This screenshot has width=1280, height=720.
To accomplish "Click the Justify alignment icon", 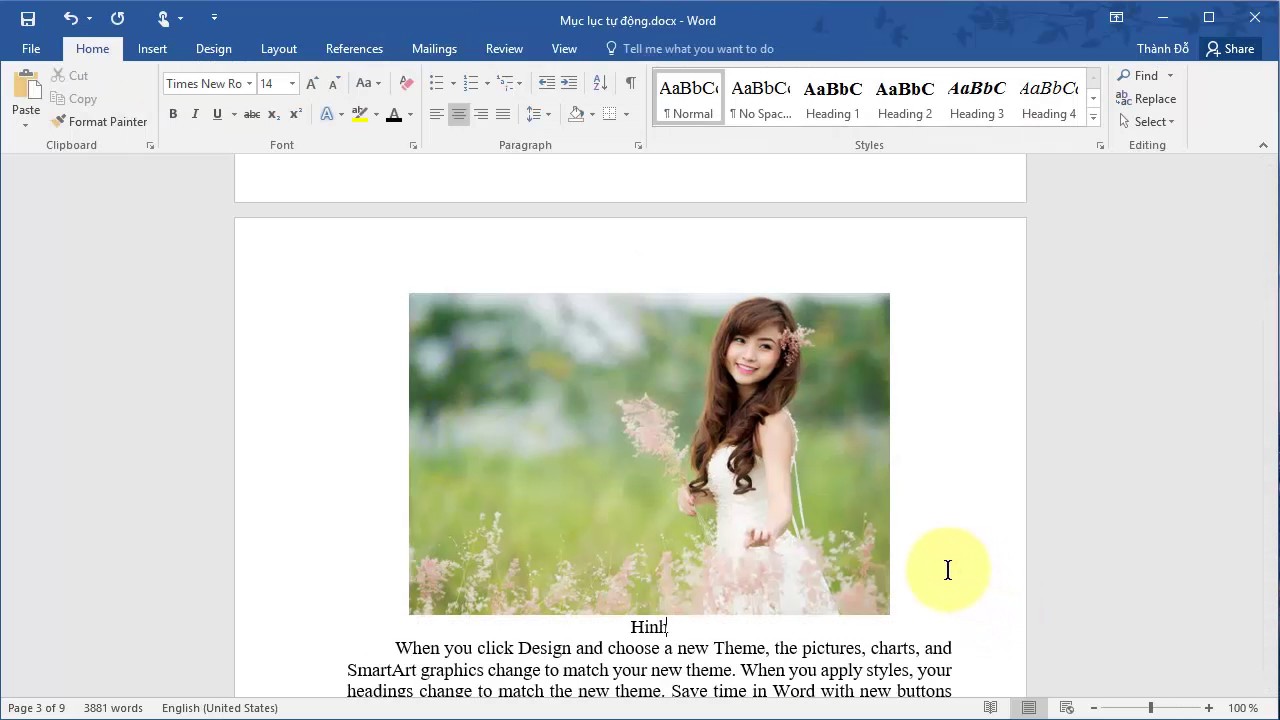I will (503, 114).
